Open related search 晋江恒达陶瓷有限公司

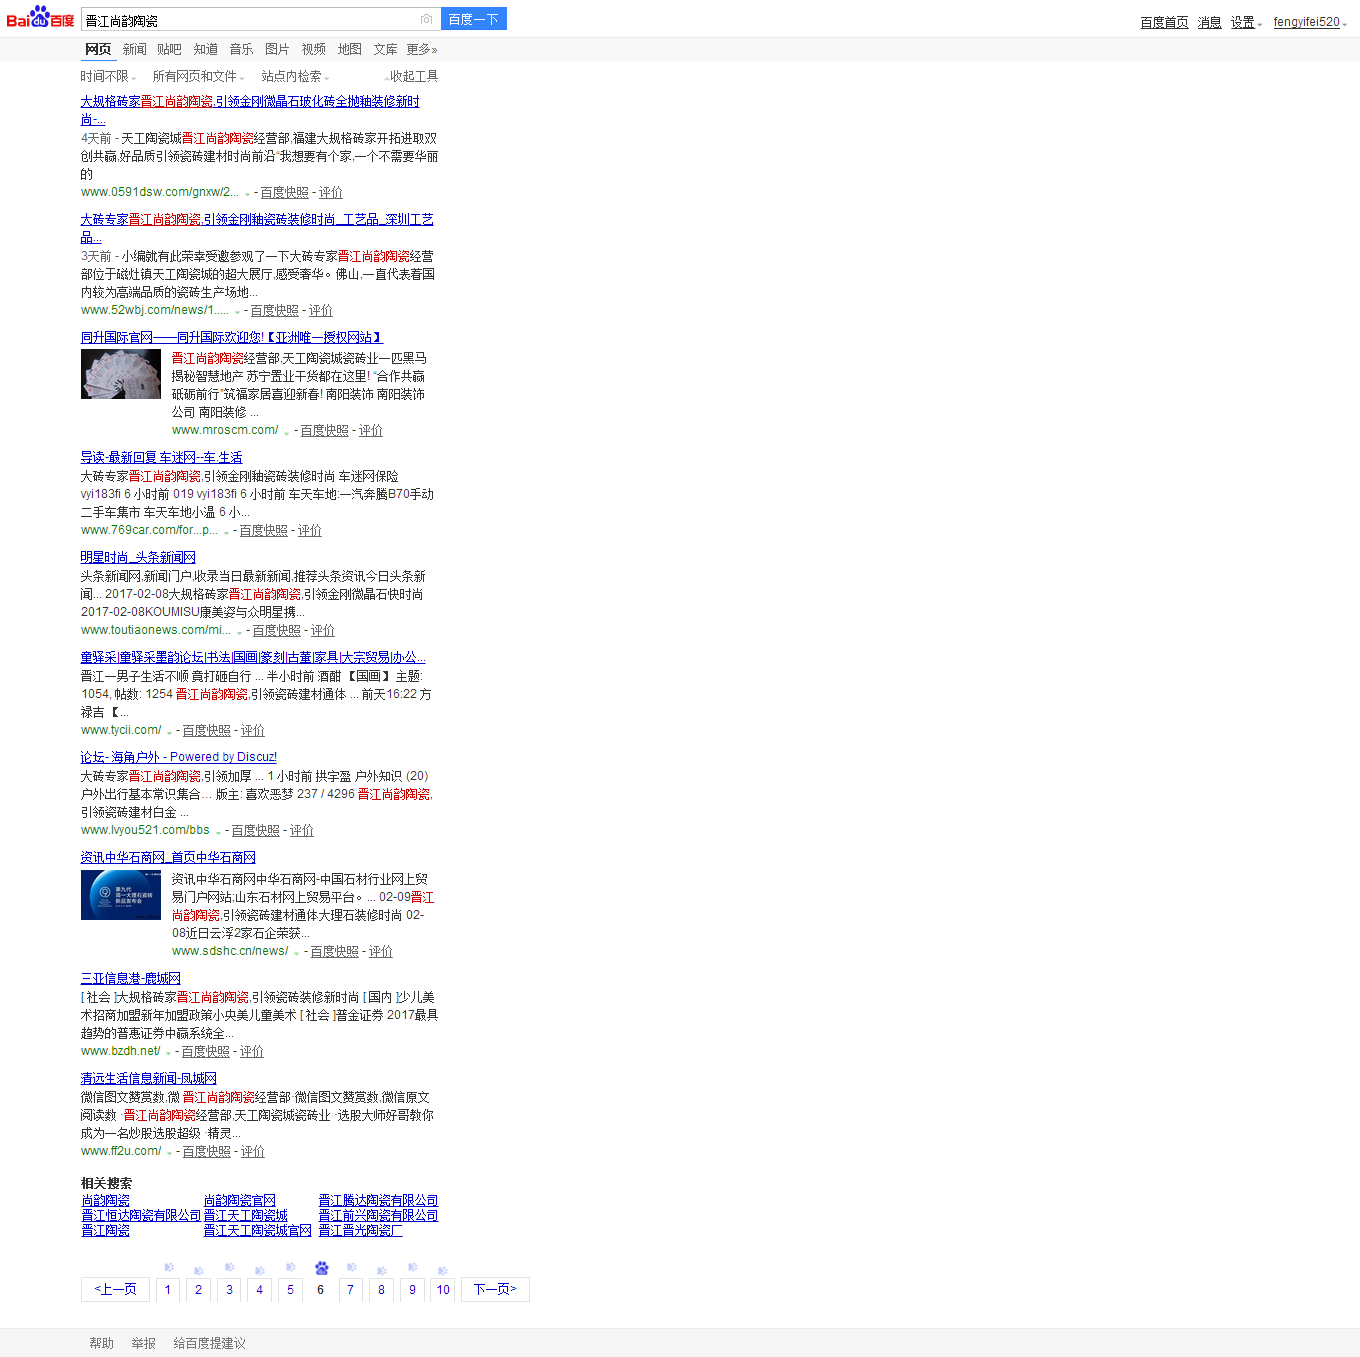pos(141,1216)
